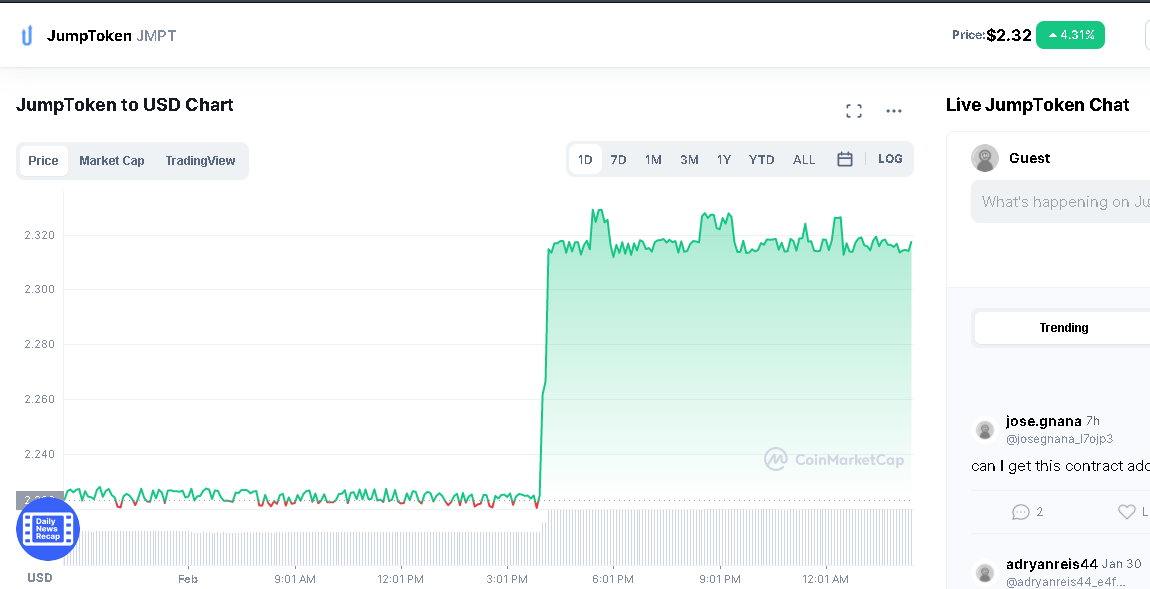Click the 9:01 PM x-axis label
Viewport: 1150px width, 589px height.
pyautogui.click(x=719, y=579)
